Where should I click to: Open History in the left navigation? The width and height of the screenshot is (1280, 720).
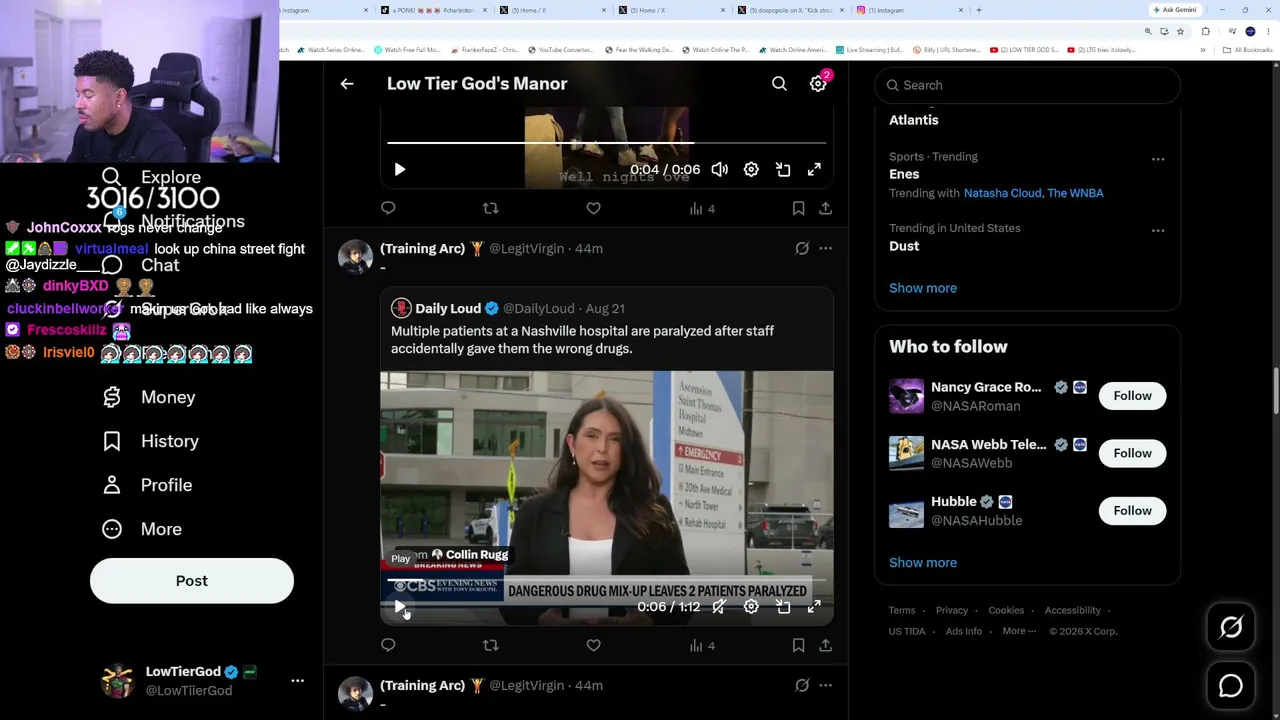151,441
